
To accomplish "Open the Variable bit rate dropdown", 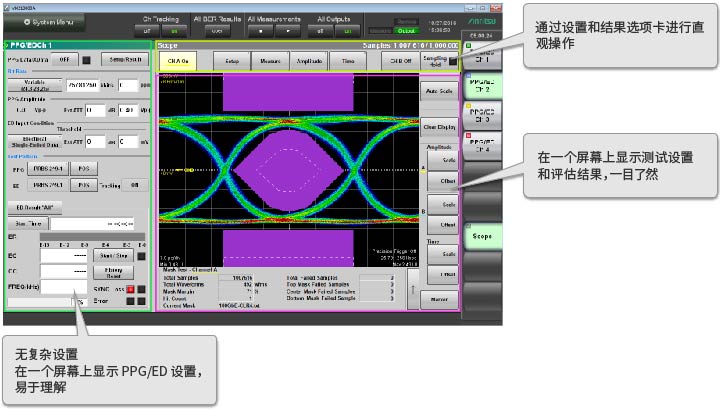I will coord(35,85).
